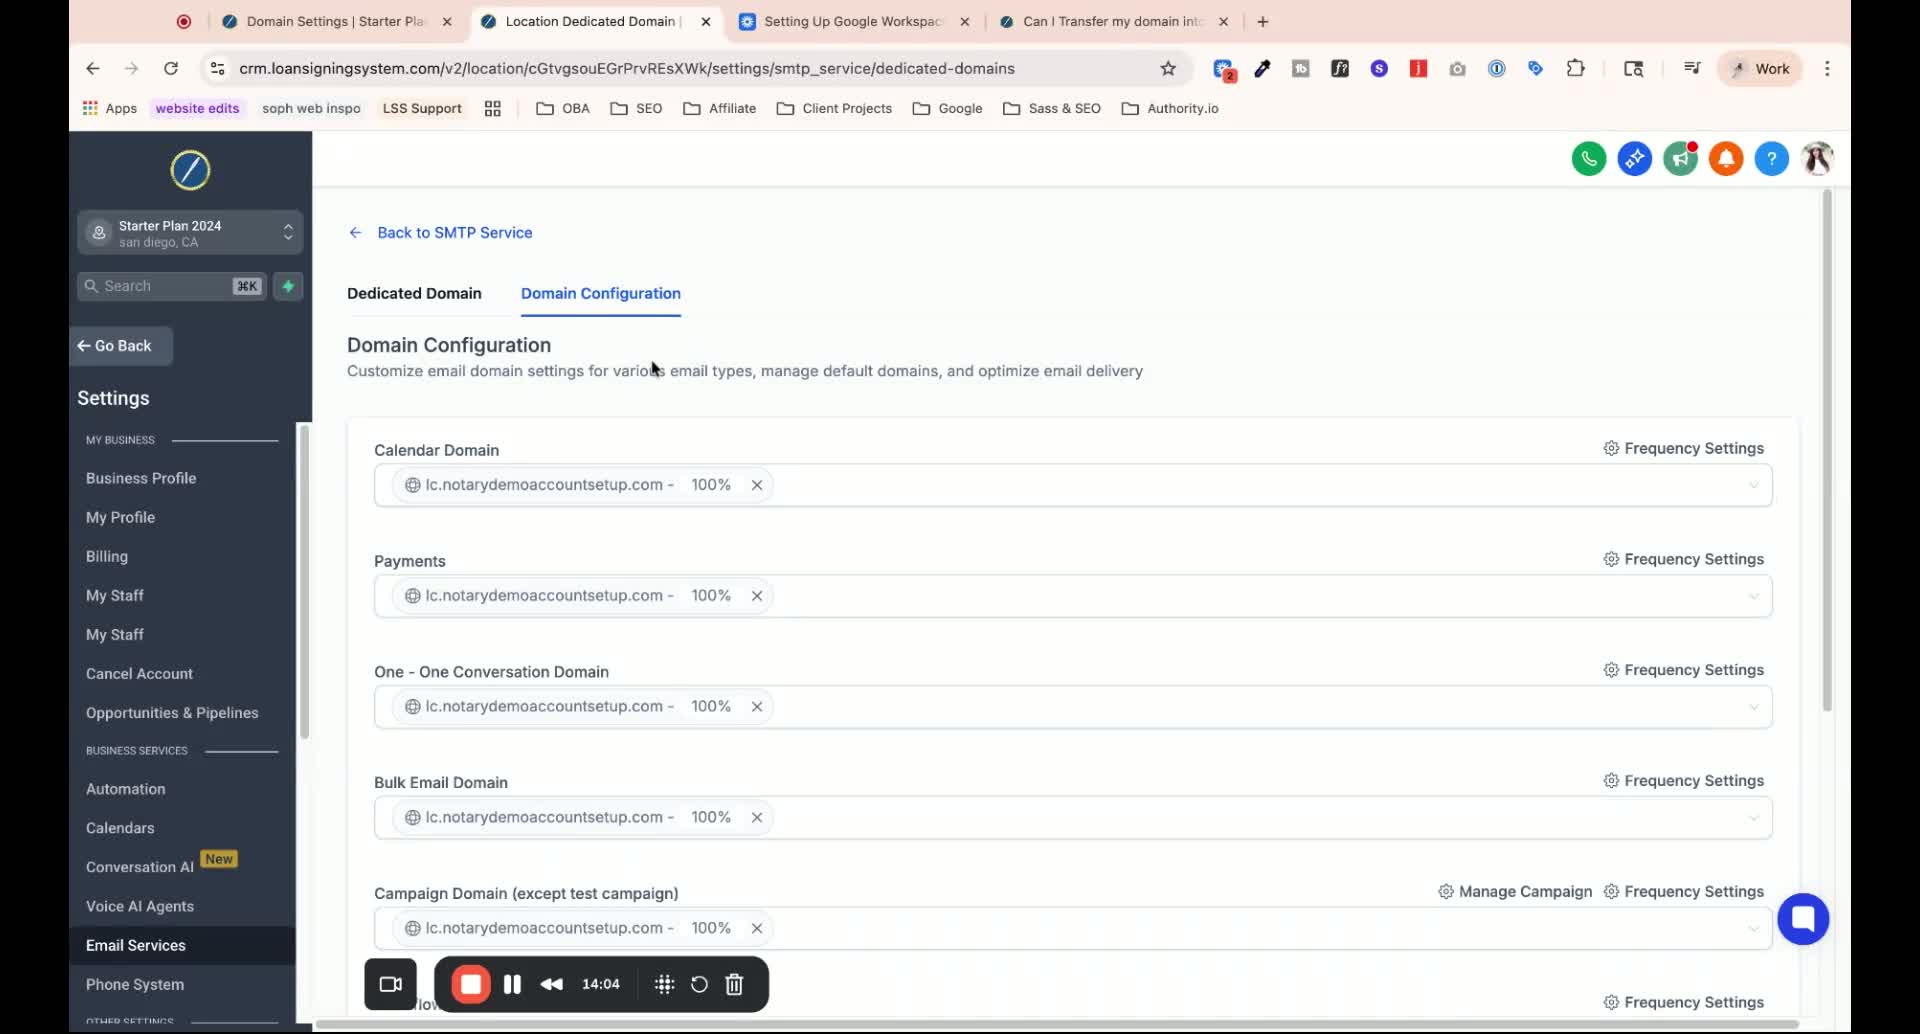
Task: Click the Chrome address bar URL
Action: (x=627, y=68)
